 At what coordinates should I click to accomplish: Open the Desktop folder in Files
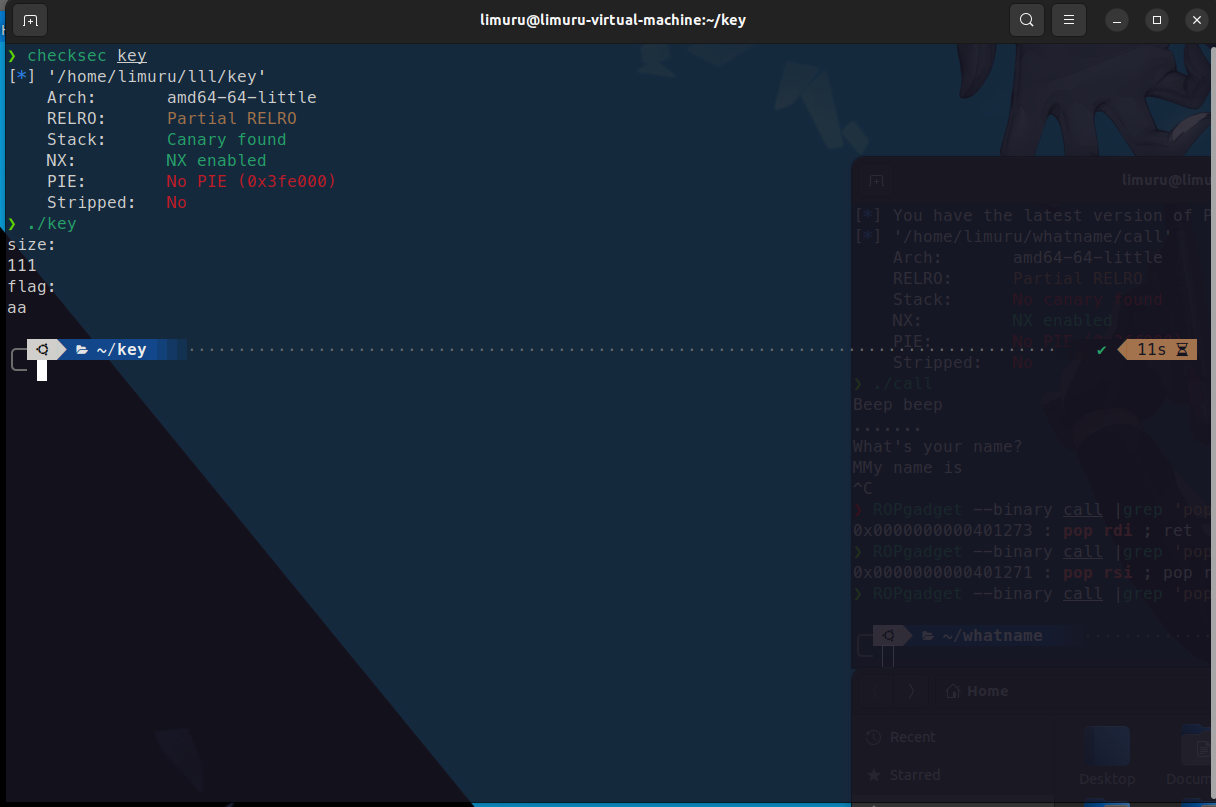1107,756
